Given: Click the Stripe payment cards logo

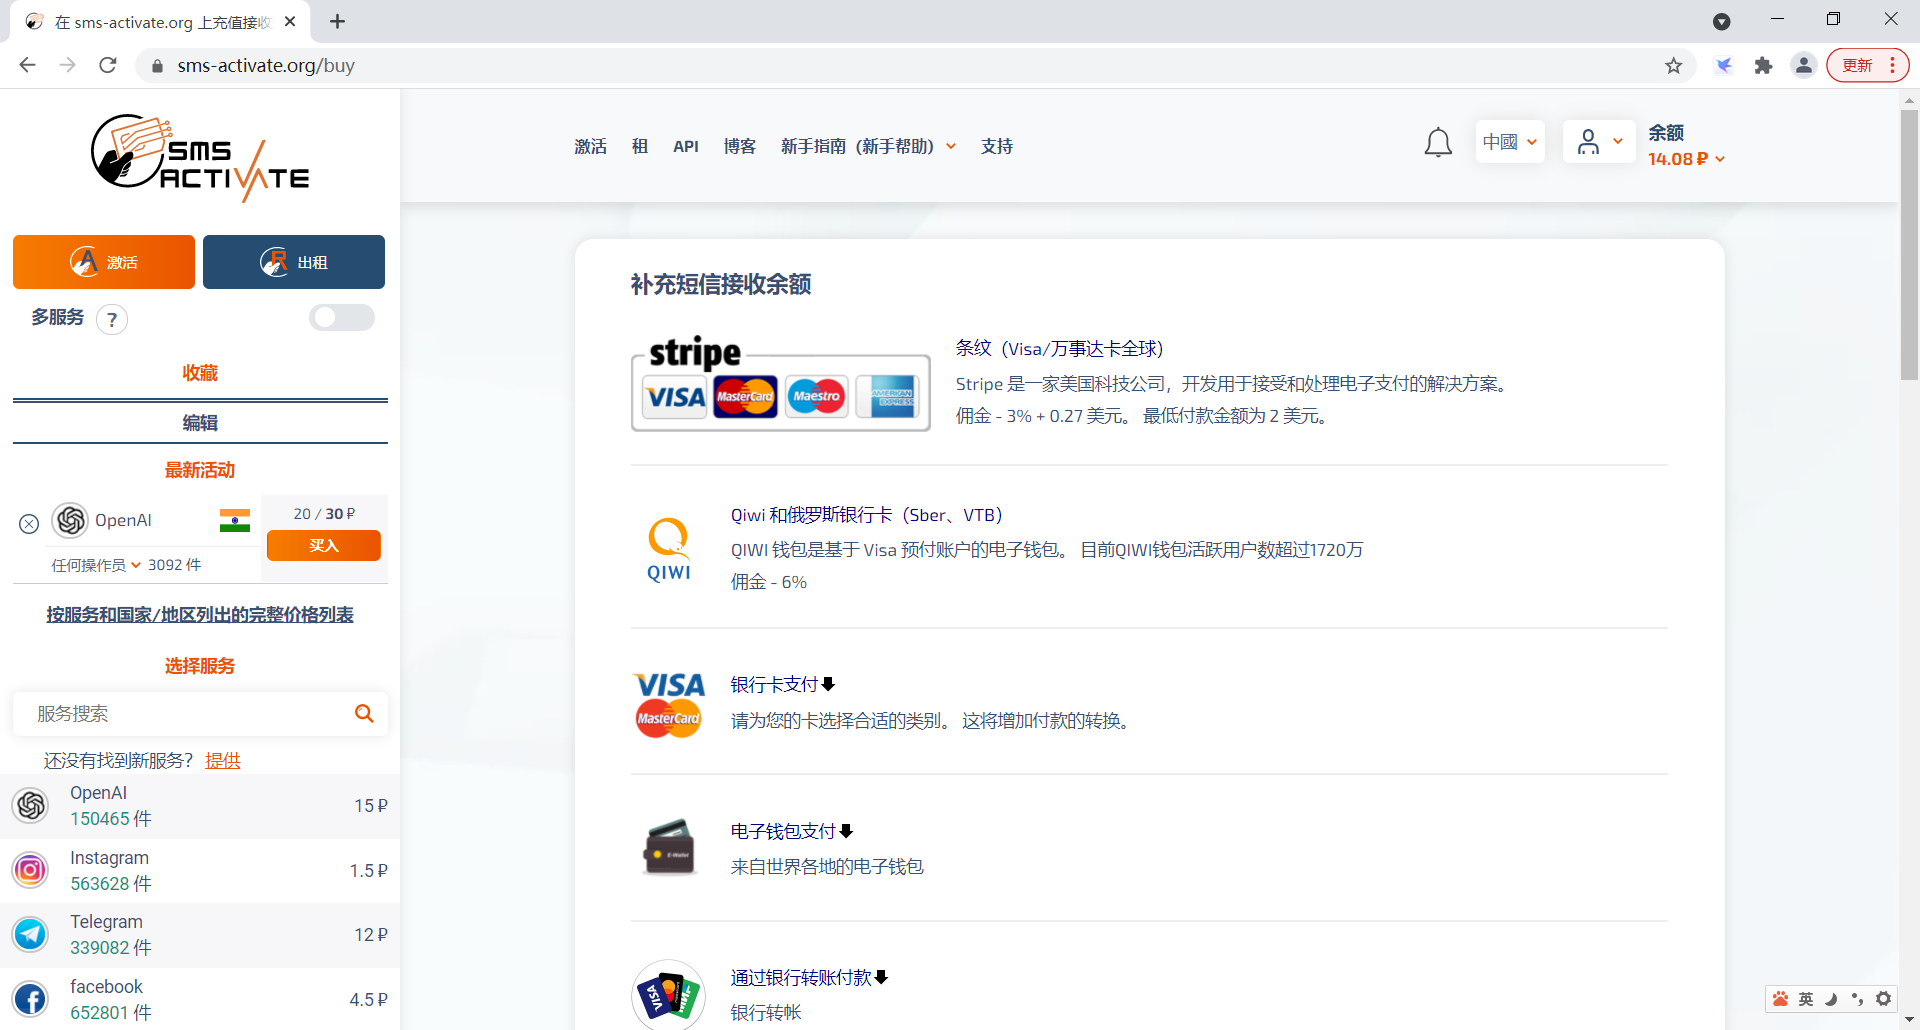Looking at the screenshot, I should (780, 384).
